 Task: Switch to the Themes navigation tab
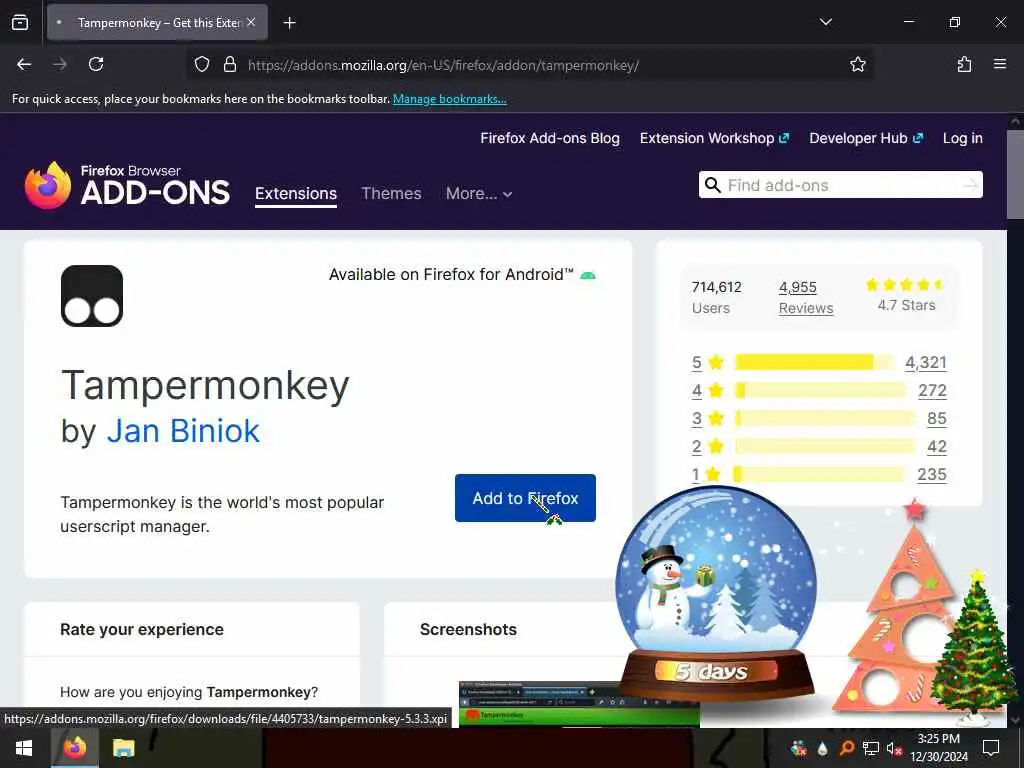pos(391,193)
